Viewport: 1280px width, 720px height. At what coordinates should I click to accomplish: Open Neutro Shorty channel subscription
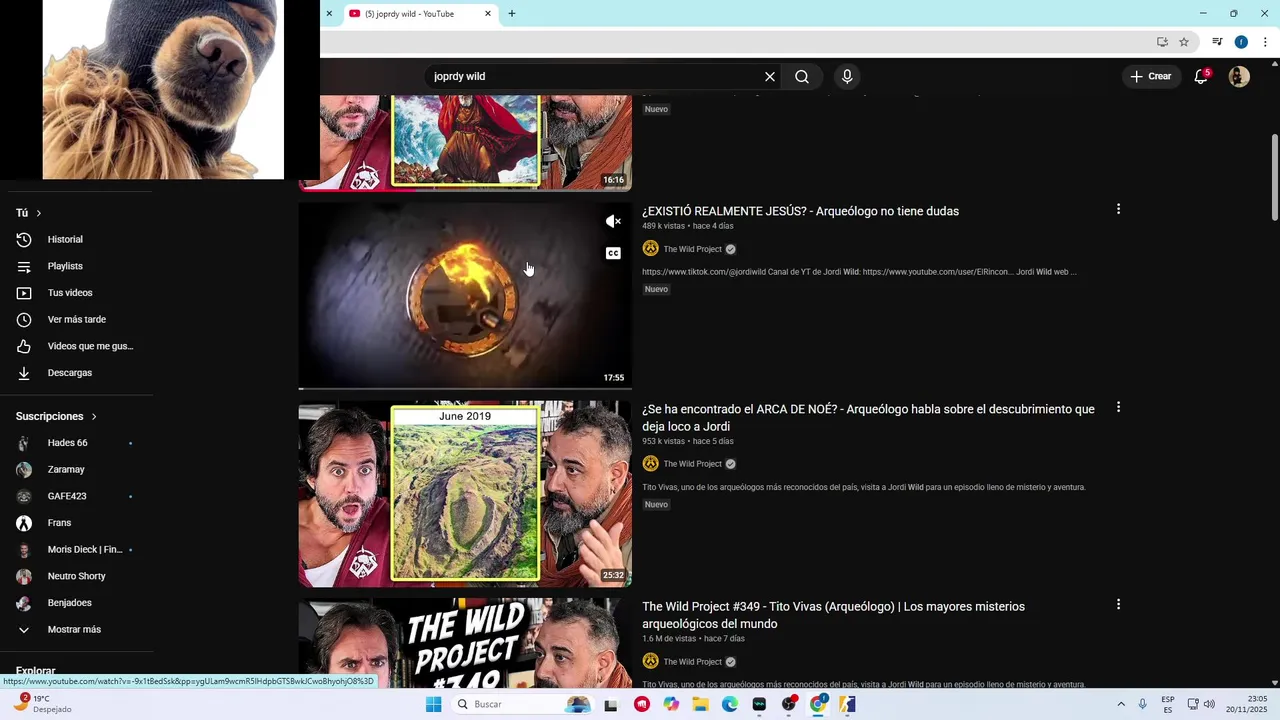click(76, 577)
